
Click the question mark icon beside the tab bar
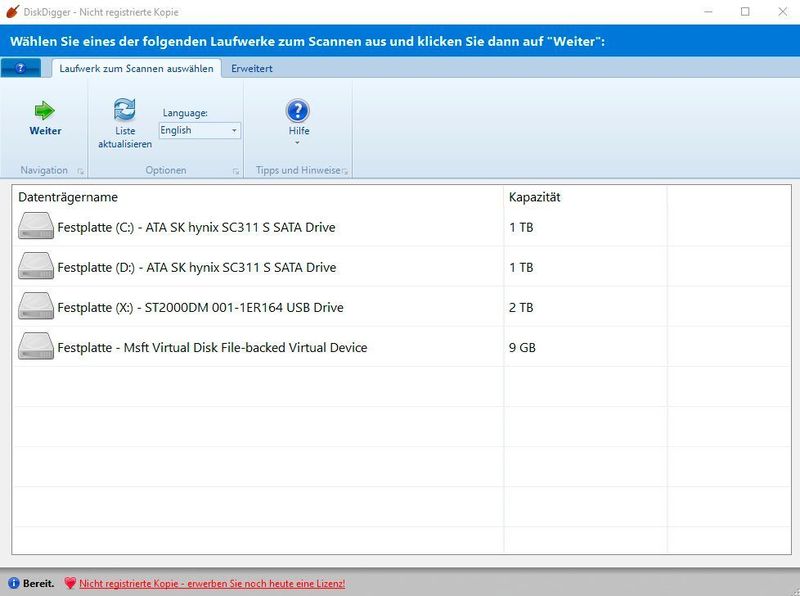tap(22, 68)
